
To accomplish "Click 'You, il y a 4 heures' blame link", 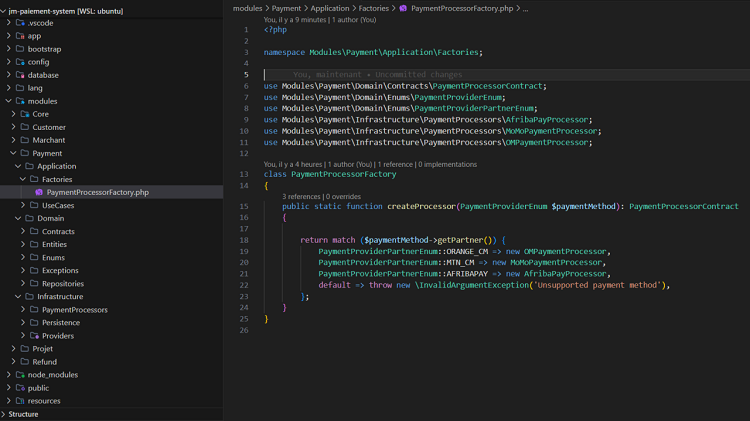I will (293, 164).
